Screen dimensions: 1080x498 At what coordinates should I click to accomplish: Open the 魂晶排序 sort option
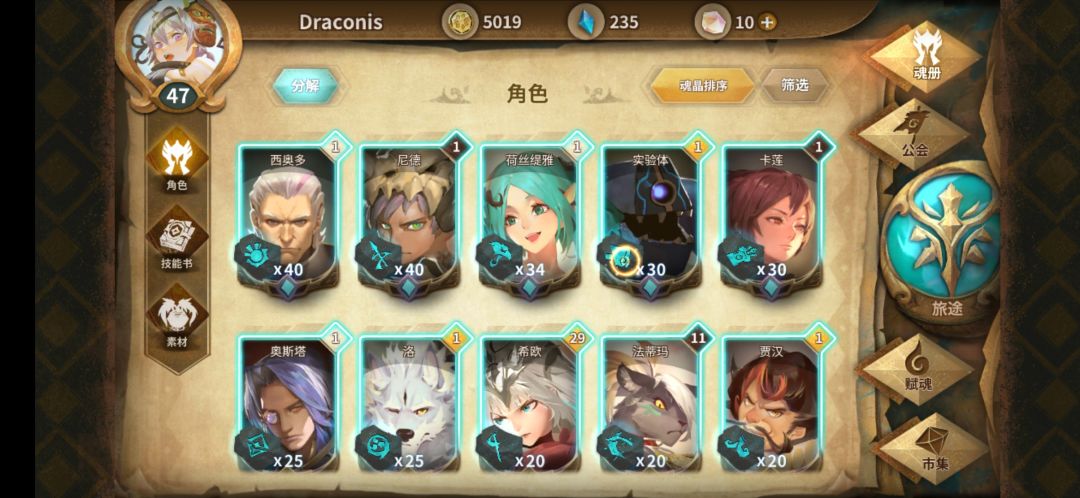coord(703,85)
